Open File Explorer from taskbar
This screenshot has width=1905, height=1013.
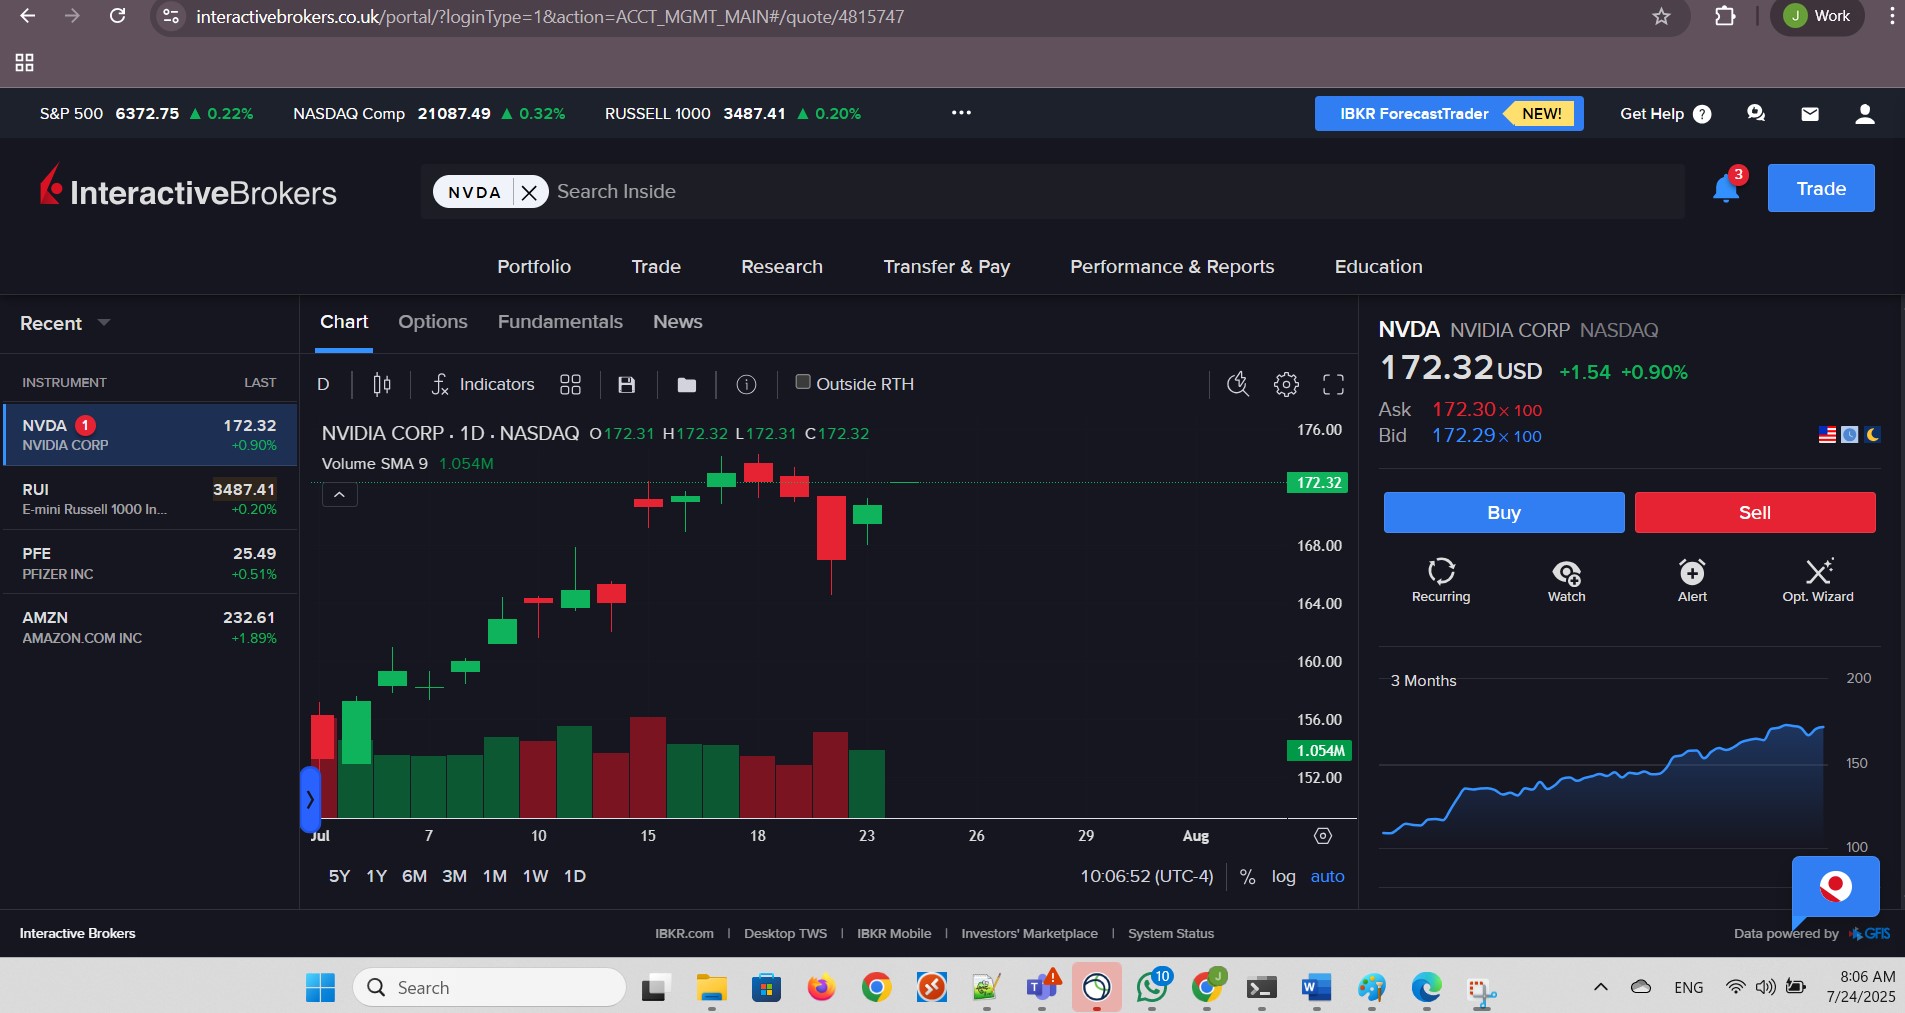coord(711,988)
